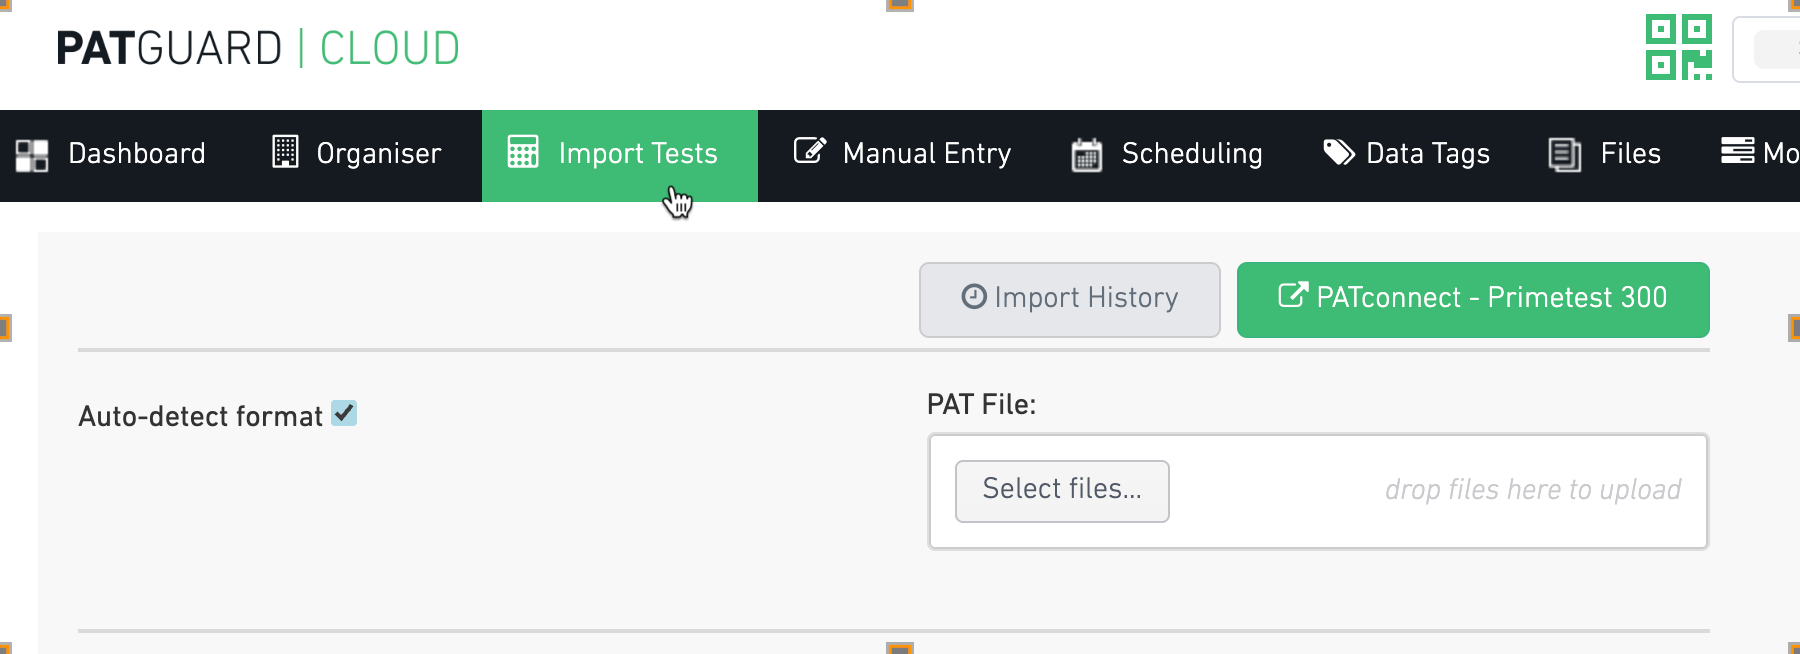Screen dimensions: 1800x654
Task: Click the Files document icon
Action: (x=1565, y=154)
